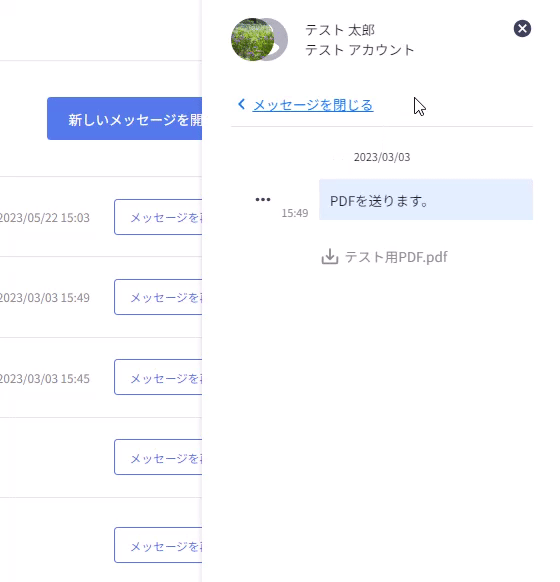The width and height of the screenshot is (560, 582).
Task: Open message button in the 2023/05/22 15:03 row
Action: point(158,217)
